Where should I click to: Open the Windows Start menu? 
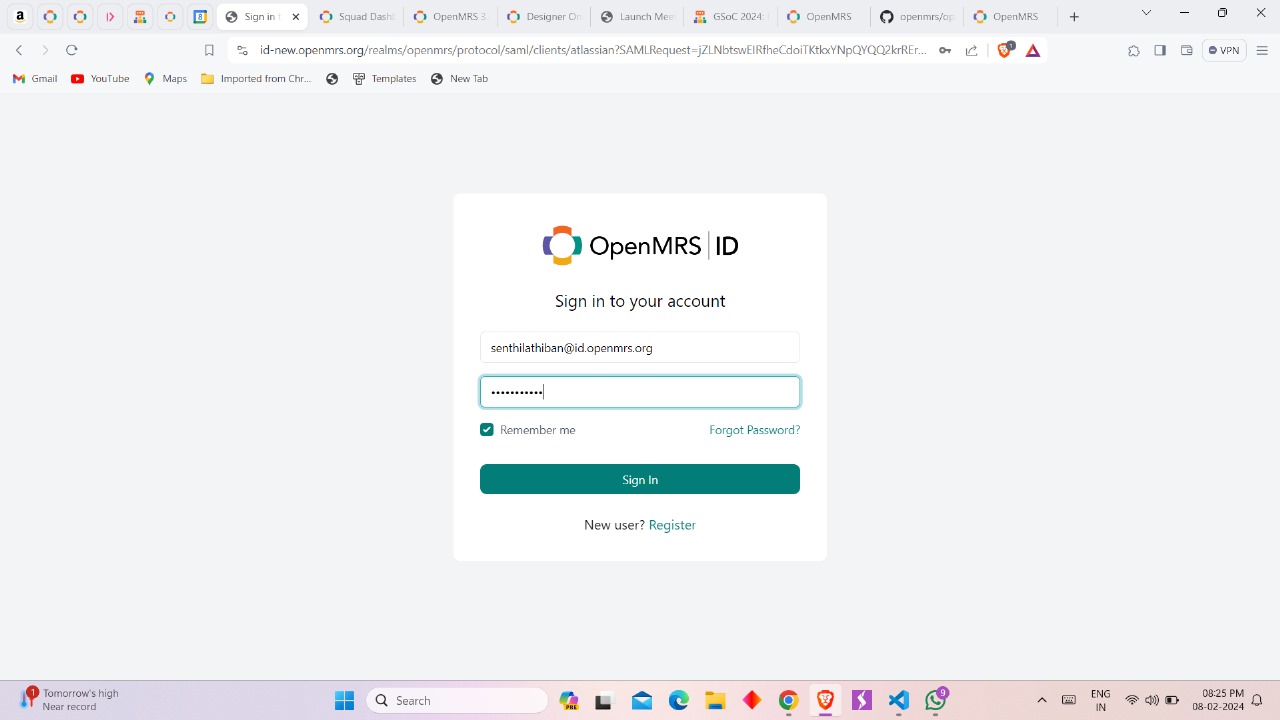point(345,701)
